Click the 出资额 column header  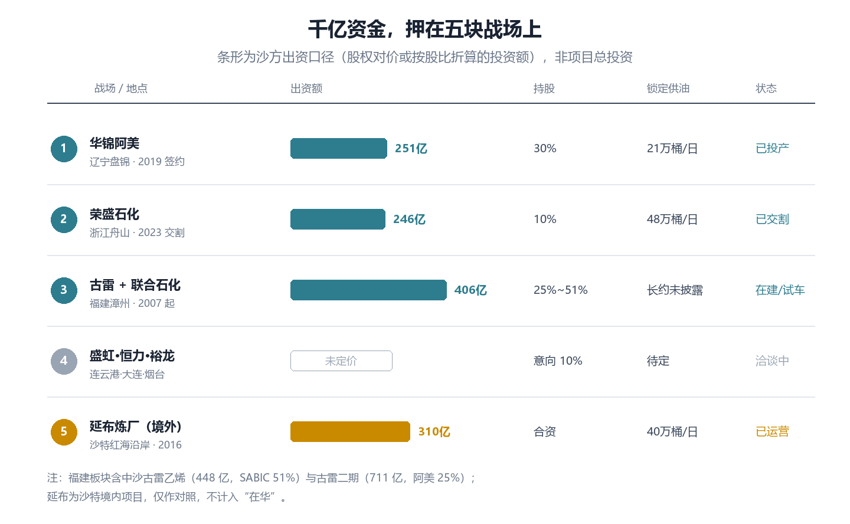coord(306,88)
